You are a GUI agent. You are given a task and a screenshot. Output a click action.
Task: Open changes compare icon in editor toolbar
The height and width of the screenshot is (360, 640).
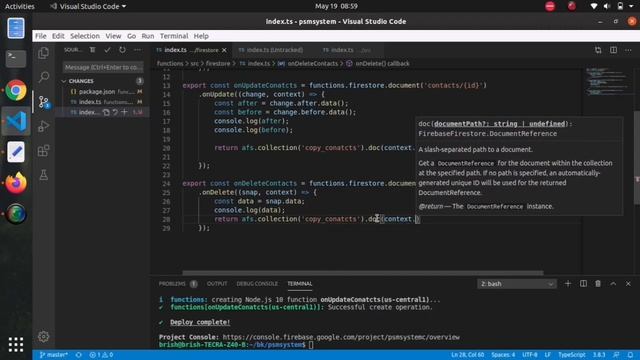point(598,50)
